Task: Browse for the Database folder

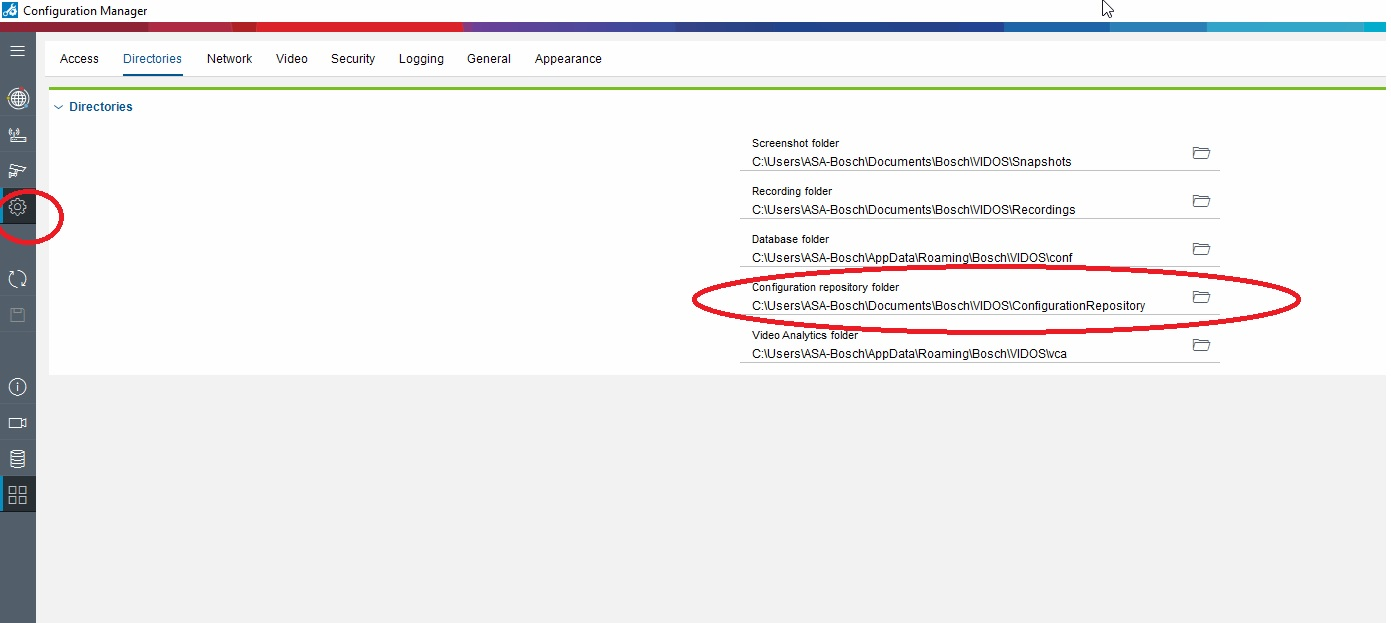Action: click(x=1201, y=249)
